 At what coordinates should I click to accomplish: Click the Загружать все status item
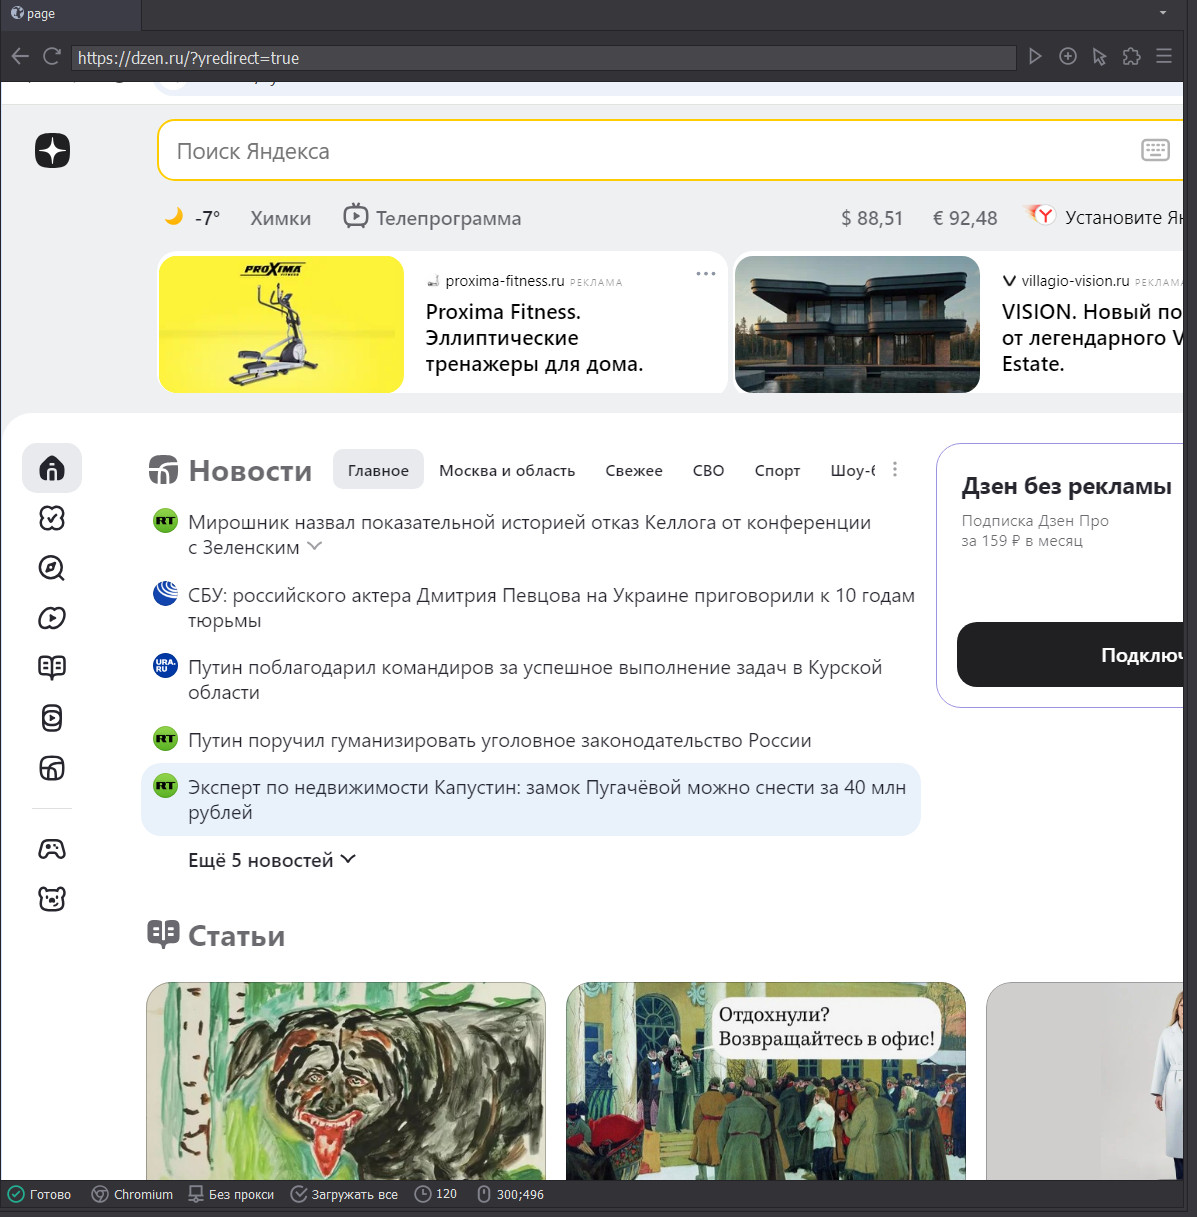[x=344, y=1194]
